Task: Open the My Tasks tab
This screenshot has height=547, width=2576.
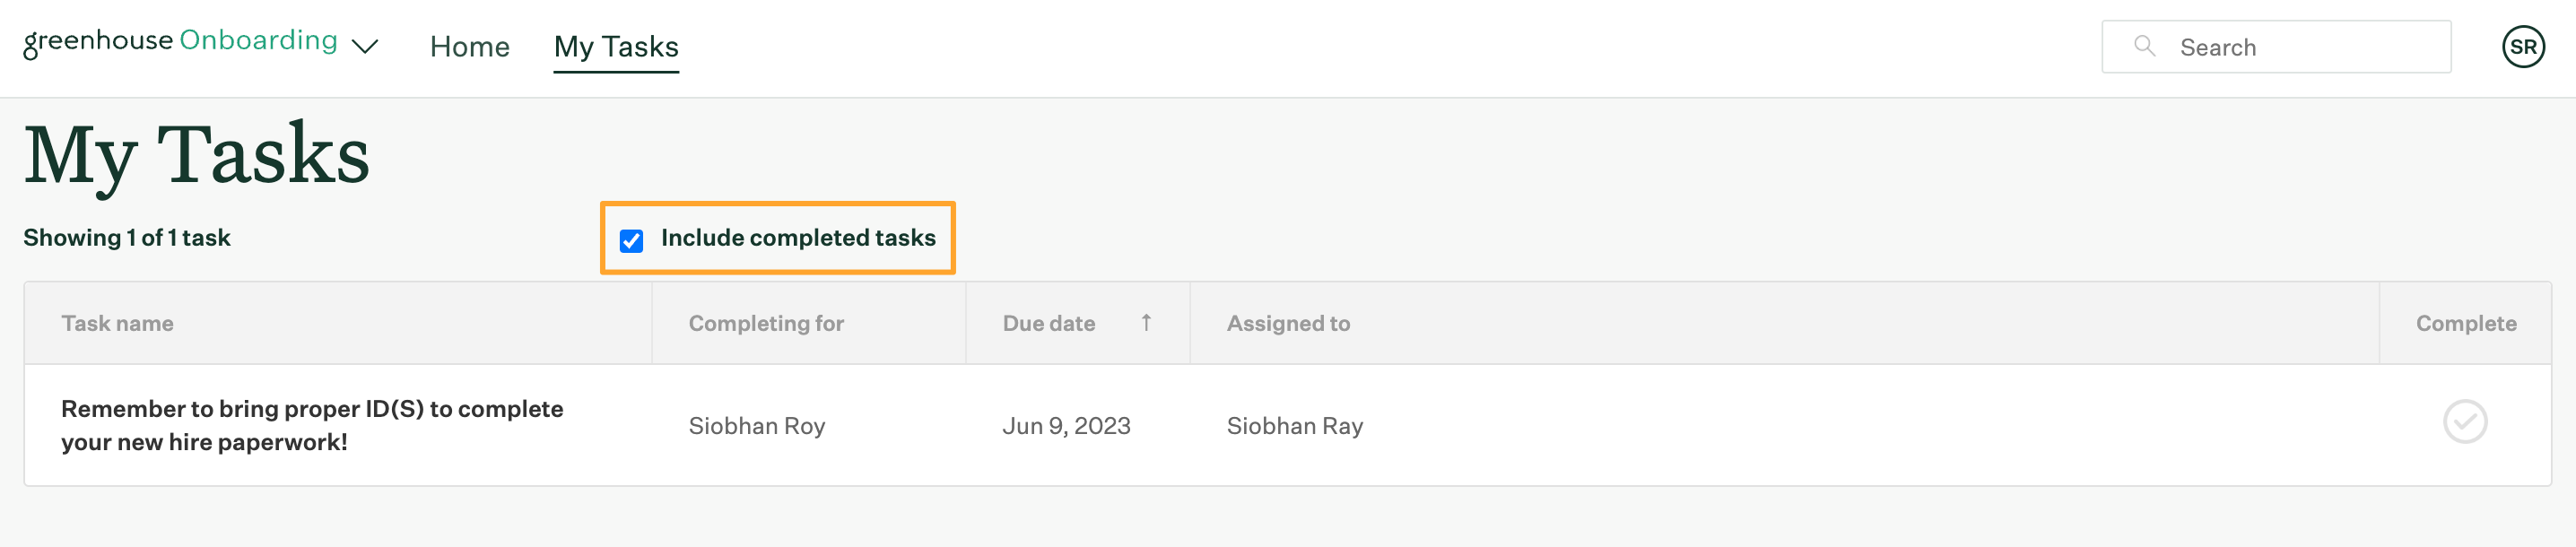Action: click(616, 47)
